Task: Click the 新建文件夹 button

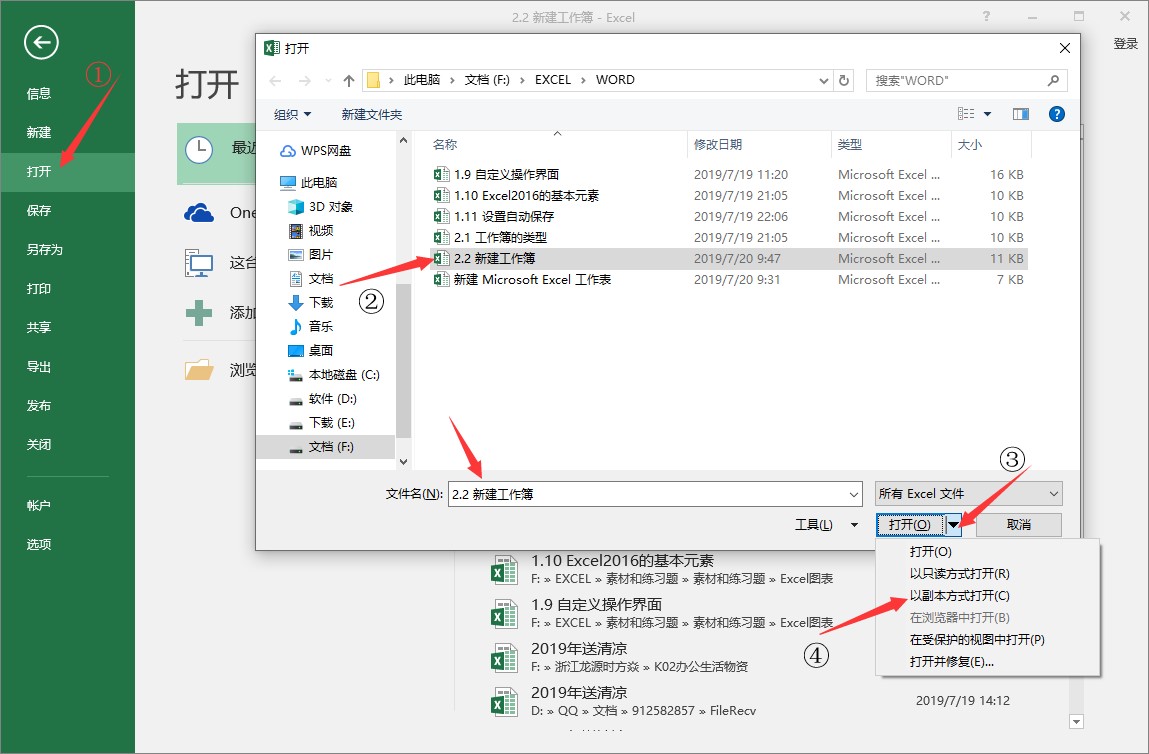Action: (x=372, y=115)
